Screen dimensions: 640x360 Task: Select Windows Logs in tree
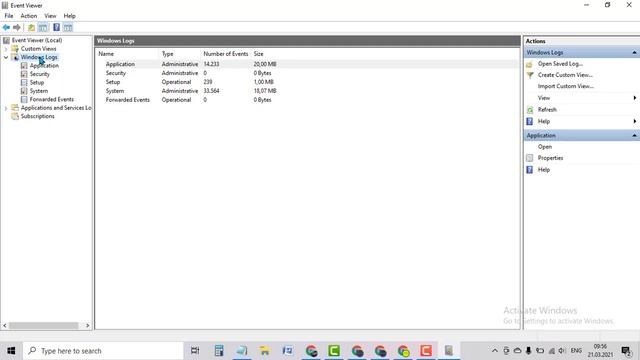[x=39, y=57]
